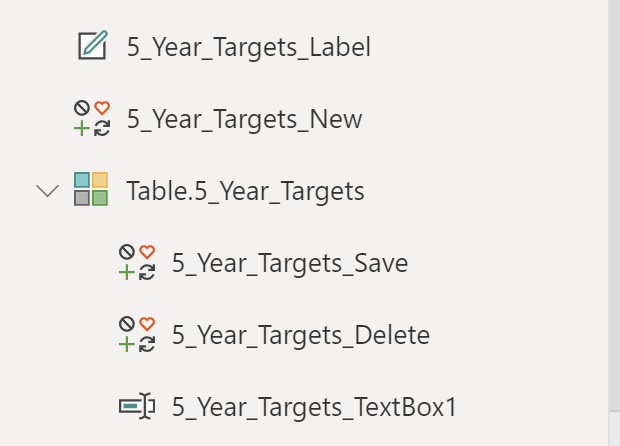
Task: Click the label pencil icon beside 5_Year_Targets_Label
Action: [x=92, y=46]
